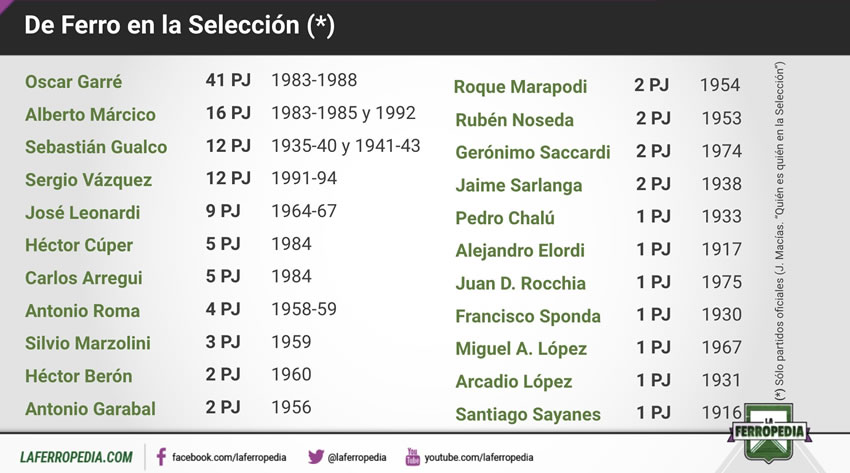Open the LAFERROPEDIA.COM link
The height and width of the screenshot is (473, 850).
click(x=76, y=457)
